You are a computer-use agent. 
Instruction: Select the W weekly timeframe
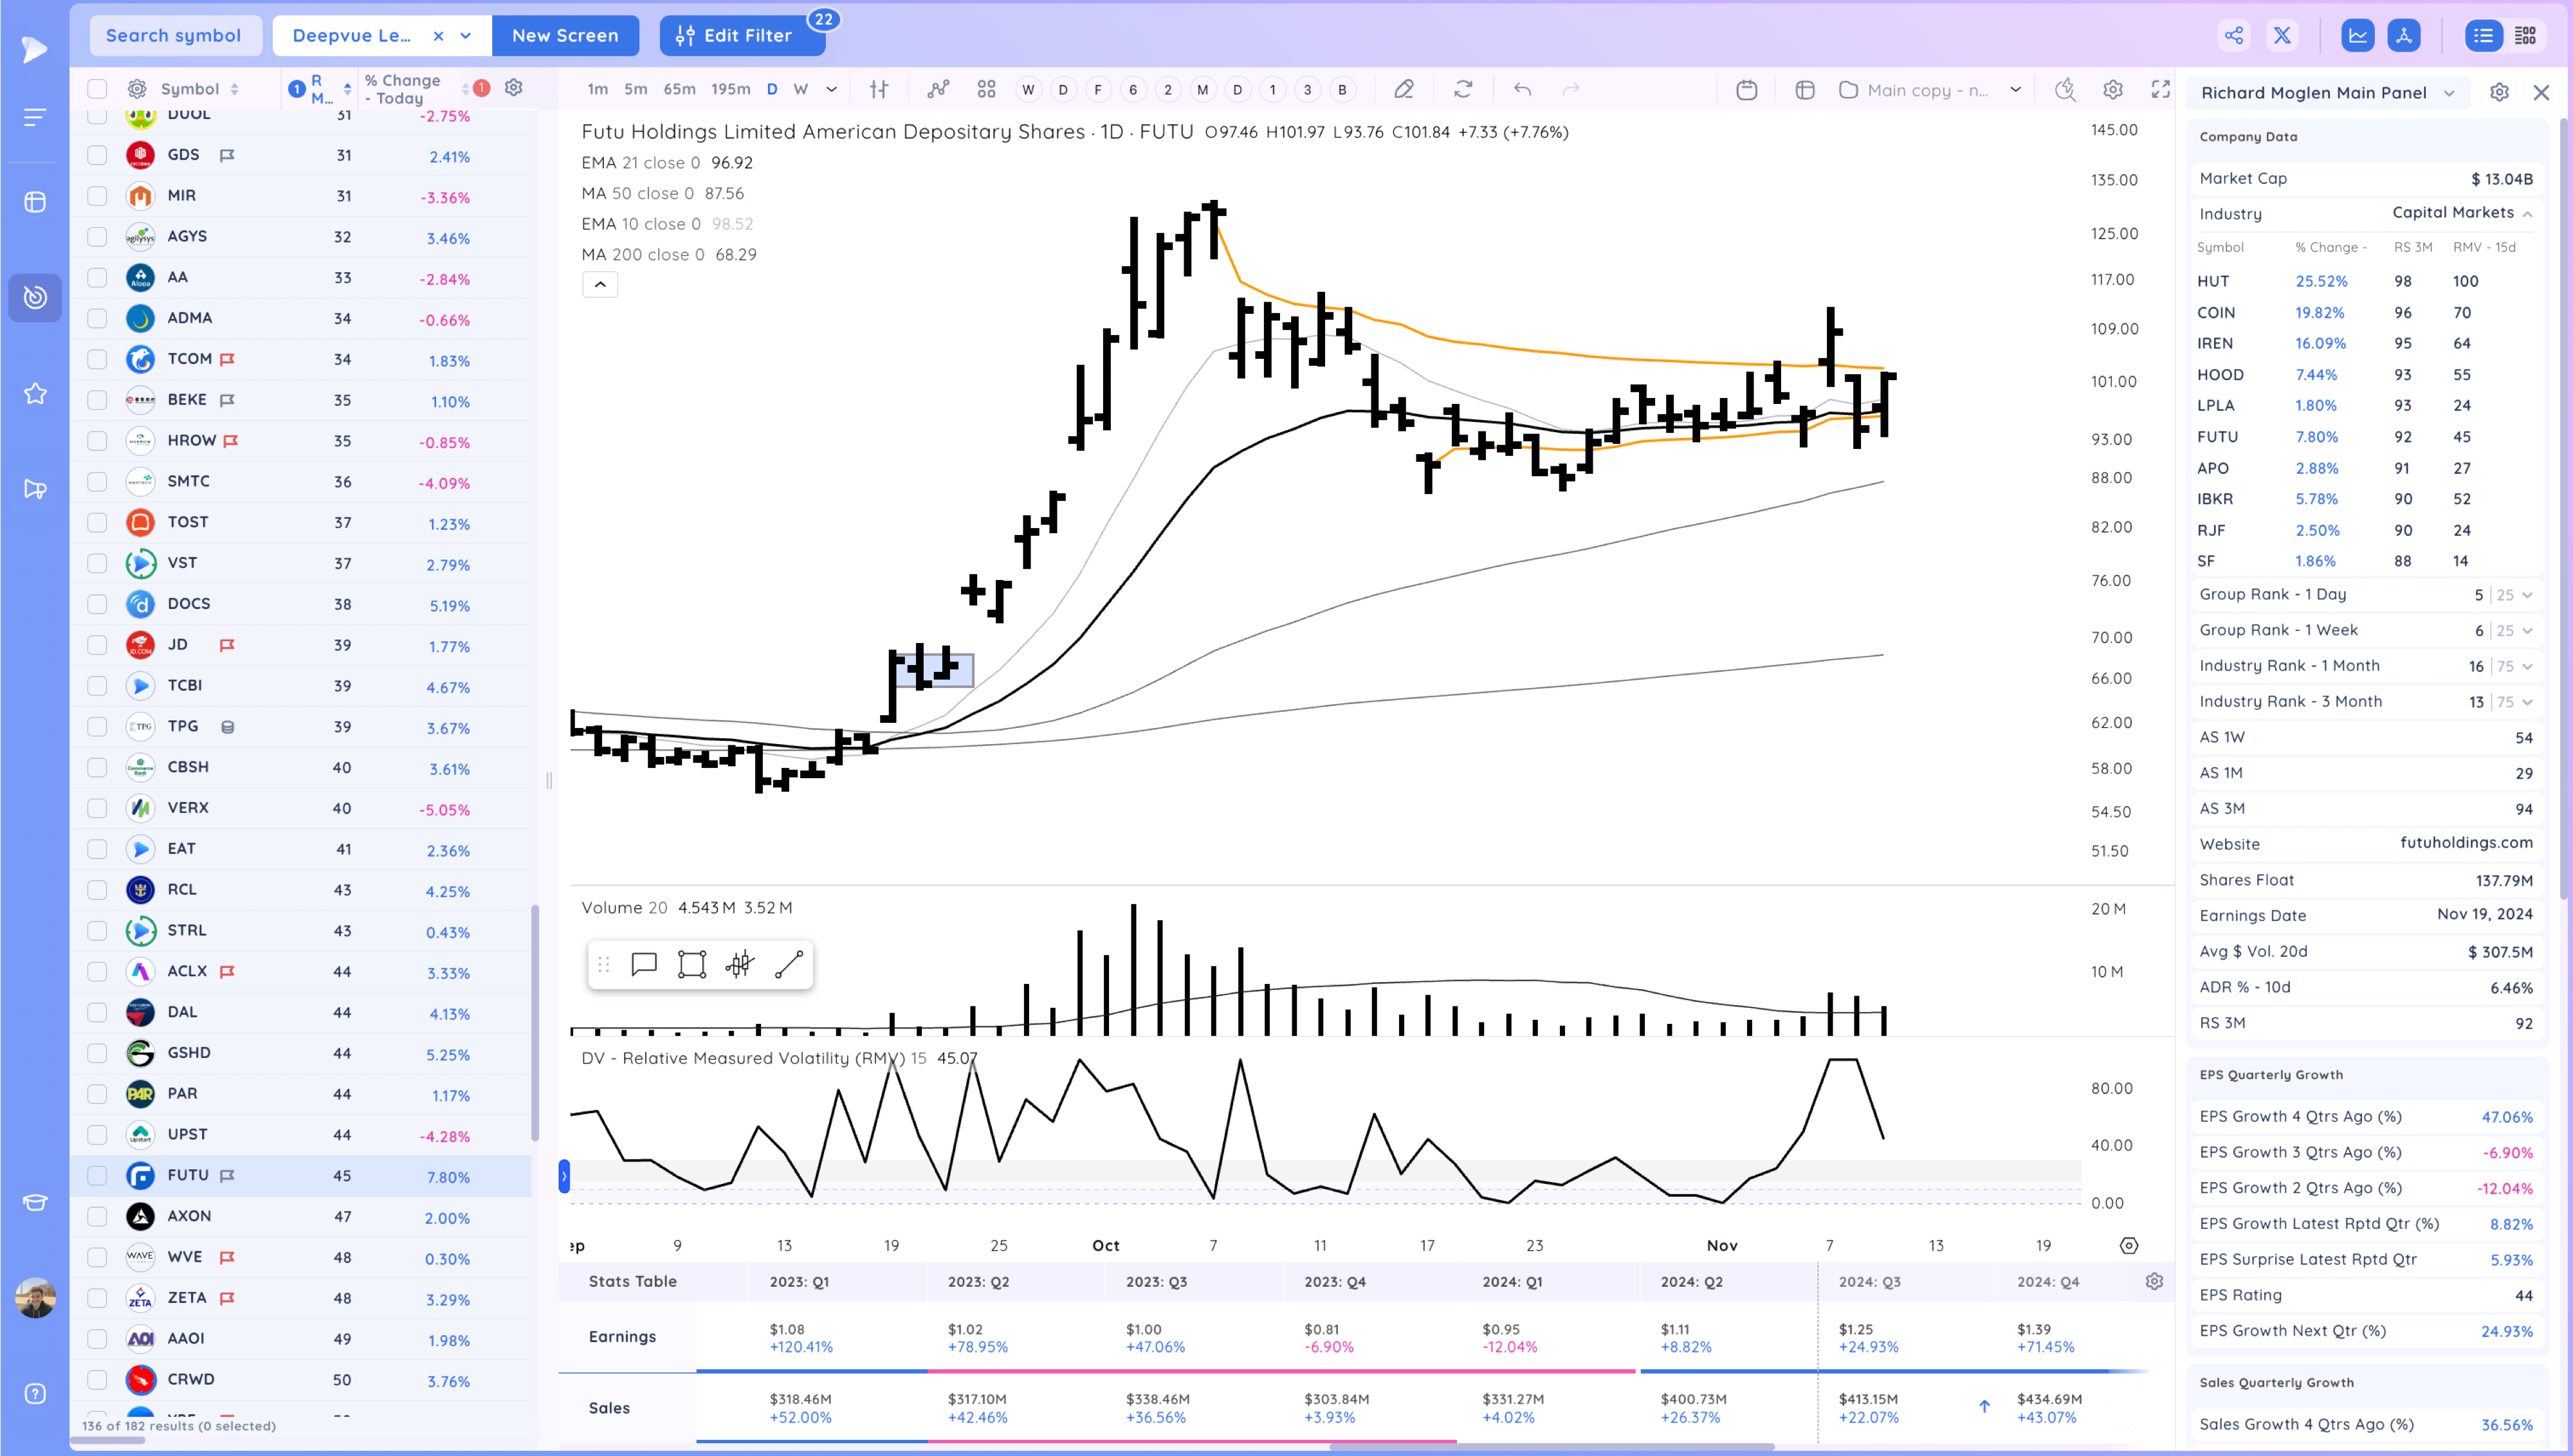[x=800, y=89]
